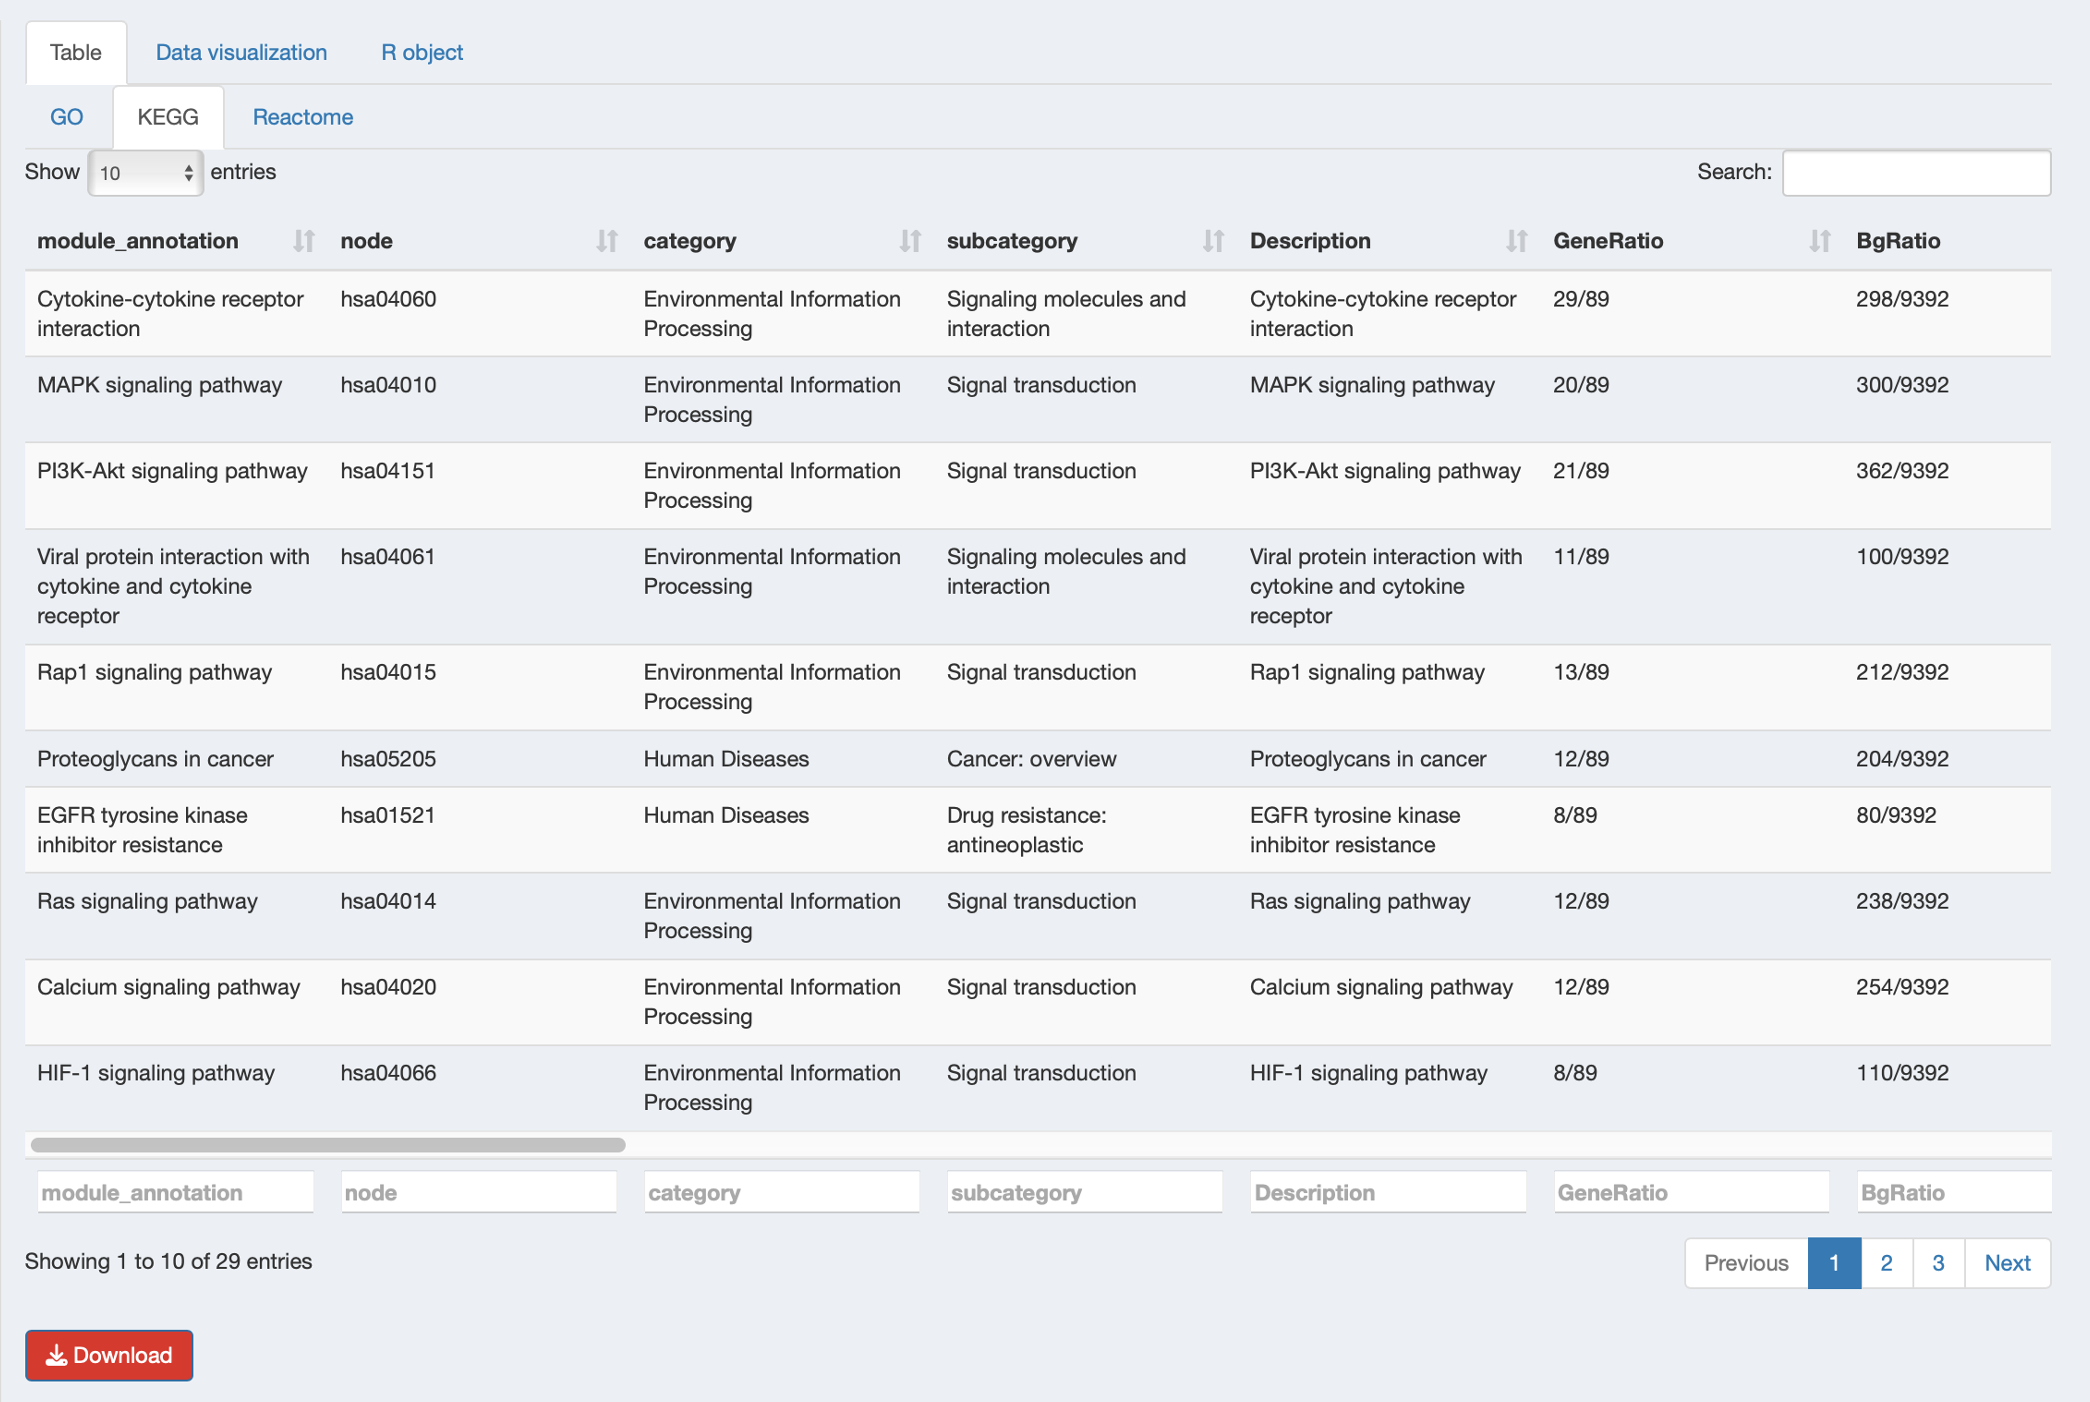Click BgRatio value 100/9392
This screenshot has height=1402, width=2090.
pos(1902,557)
